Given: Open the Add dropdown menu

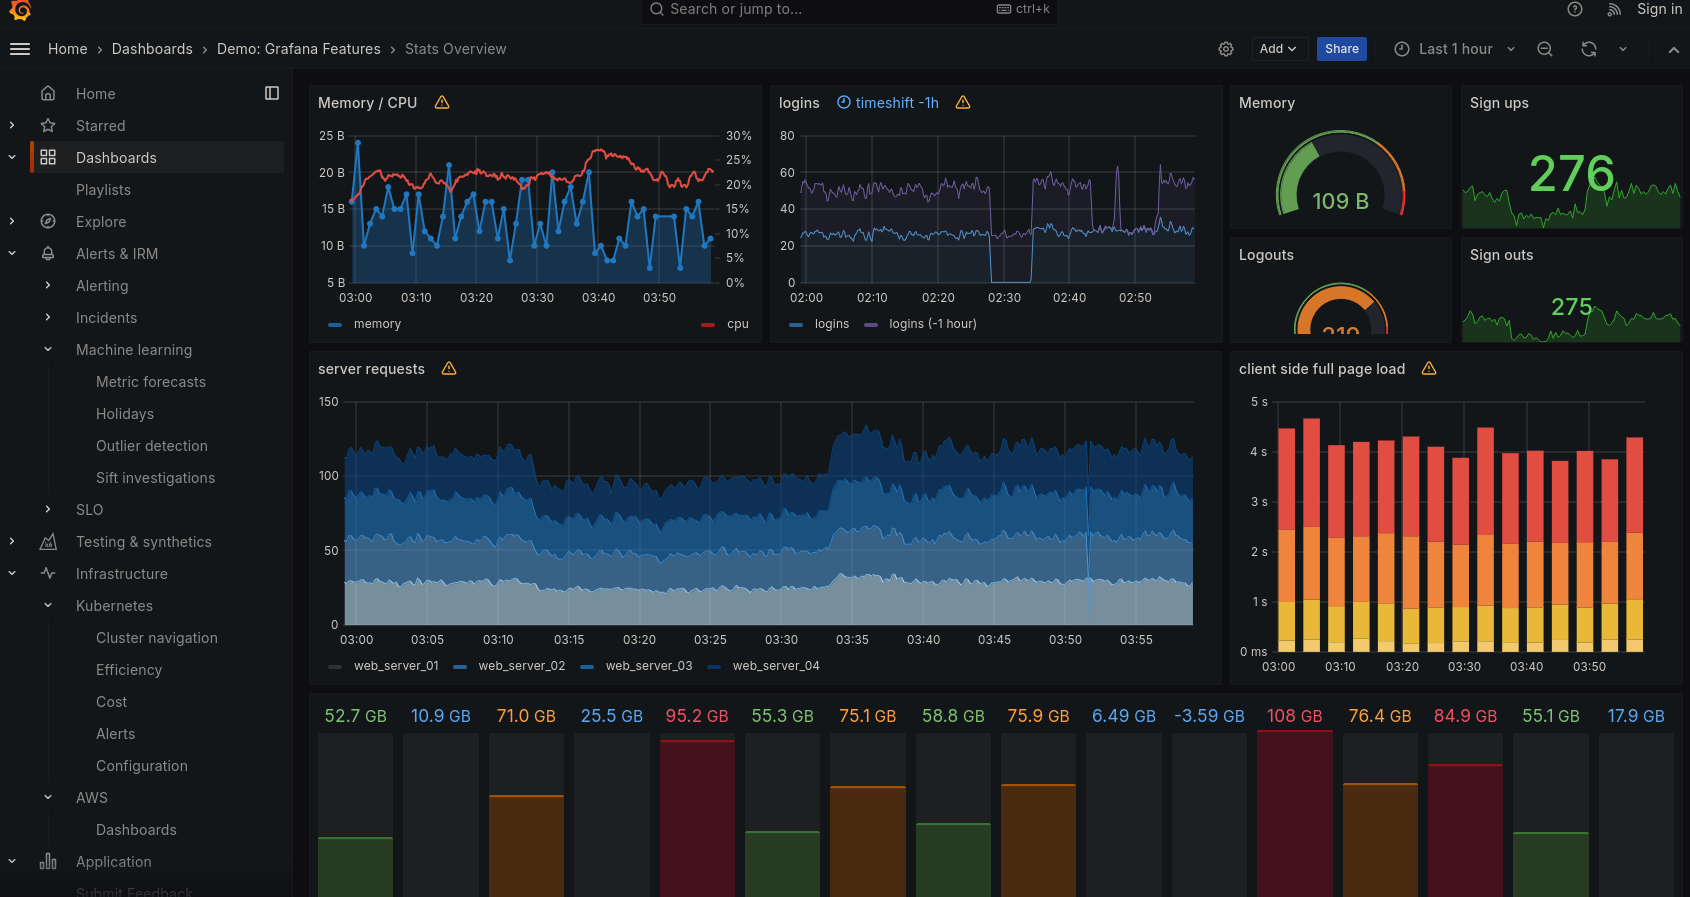Looking at the screenshot, I should [1277, 49].
